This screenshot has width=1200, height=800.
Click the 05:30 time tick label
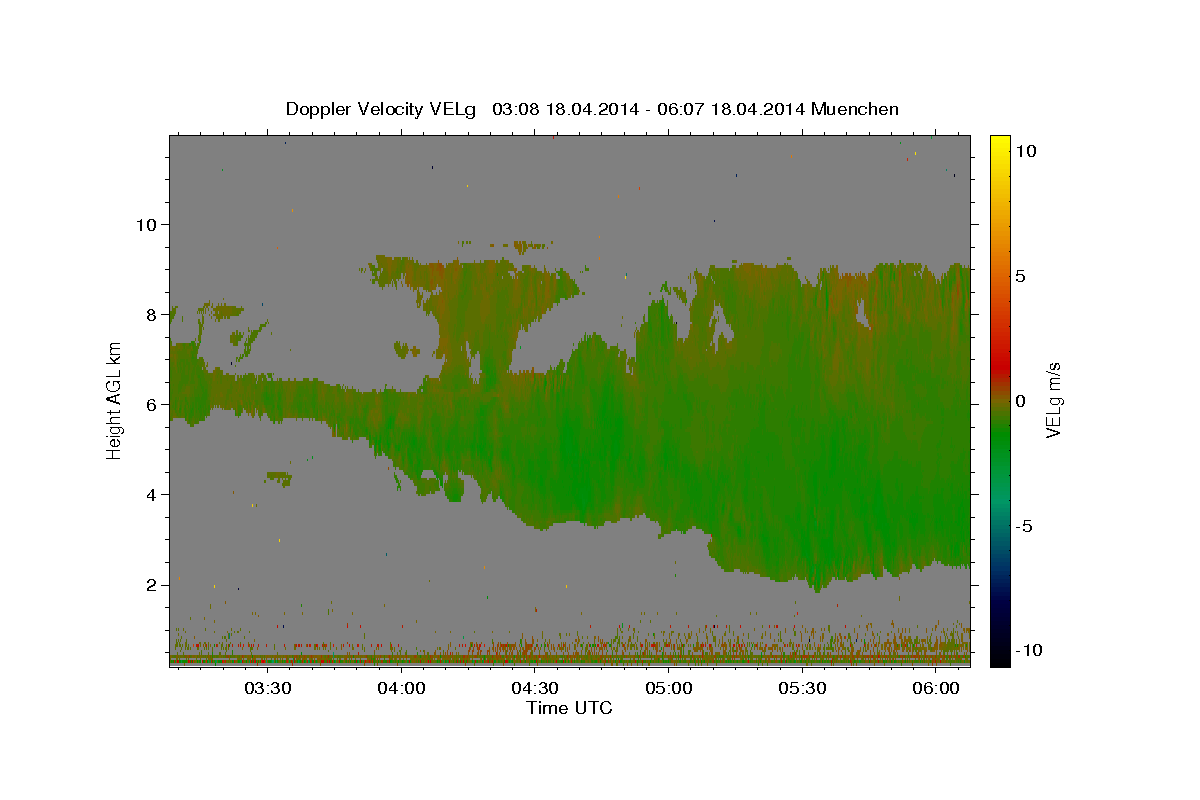(x=802, y=688)
